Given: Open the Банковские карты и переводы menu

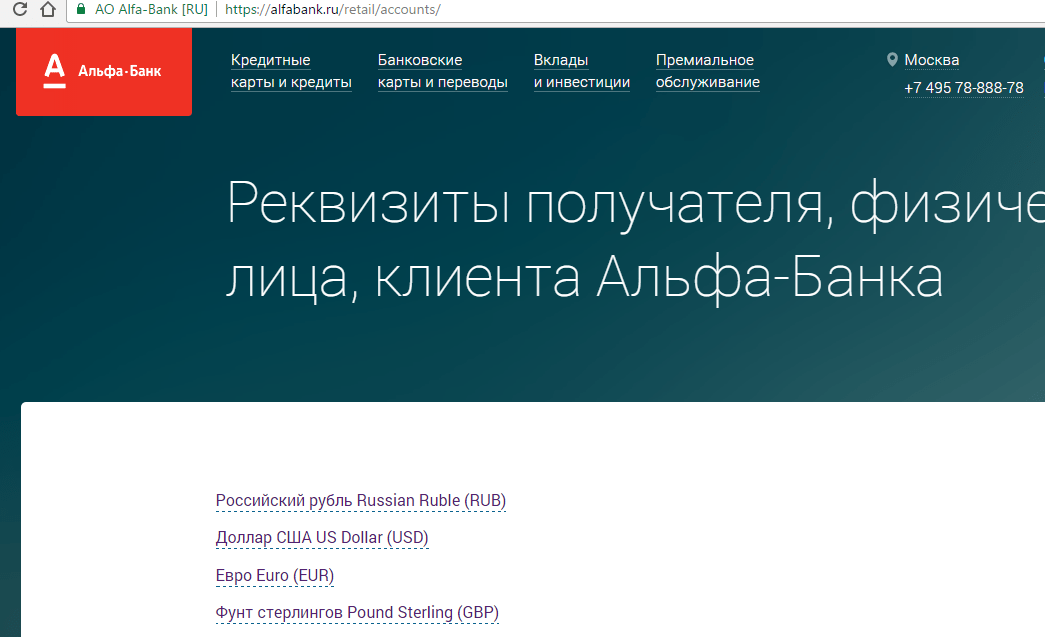Looking at the screenshot, I should tap(443, 71).
